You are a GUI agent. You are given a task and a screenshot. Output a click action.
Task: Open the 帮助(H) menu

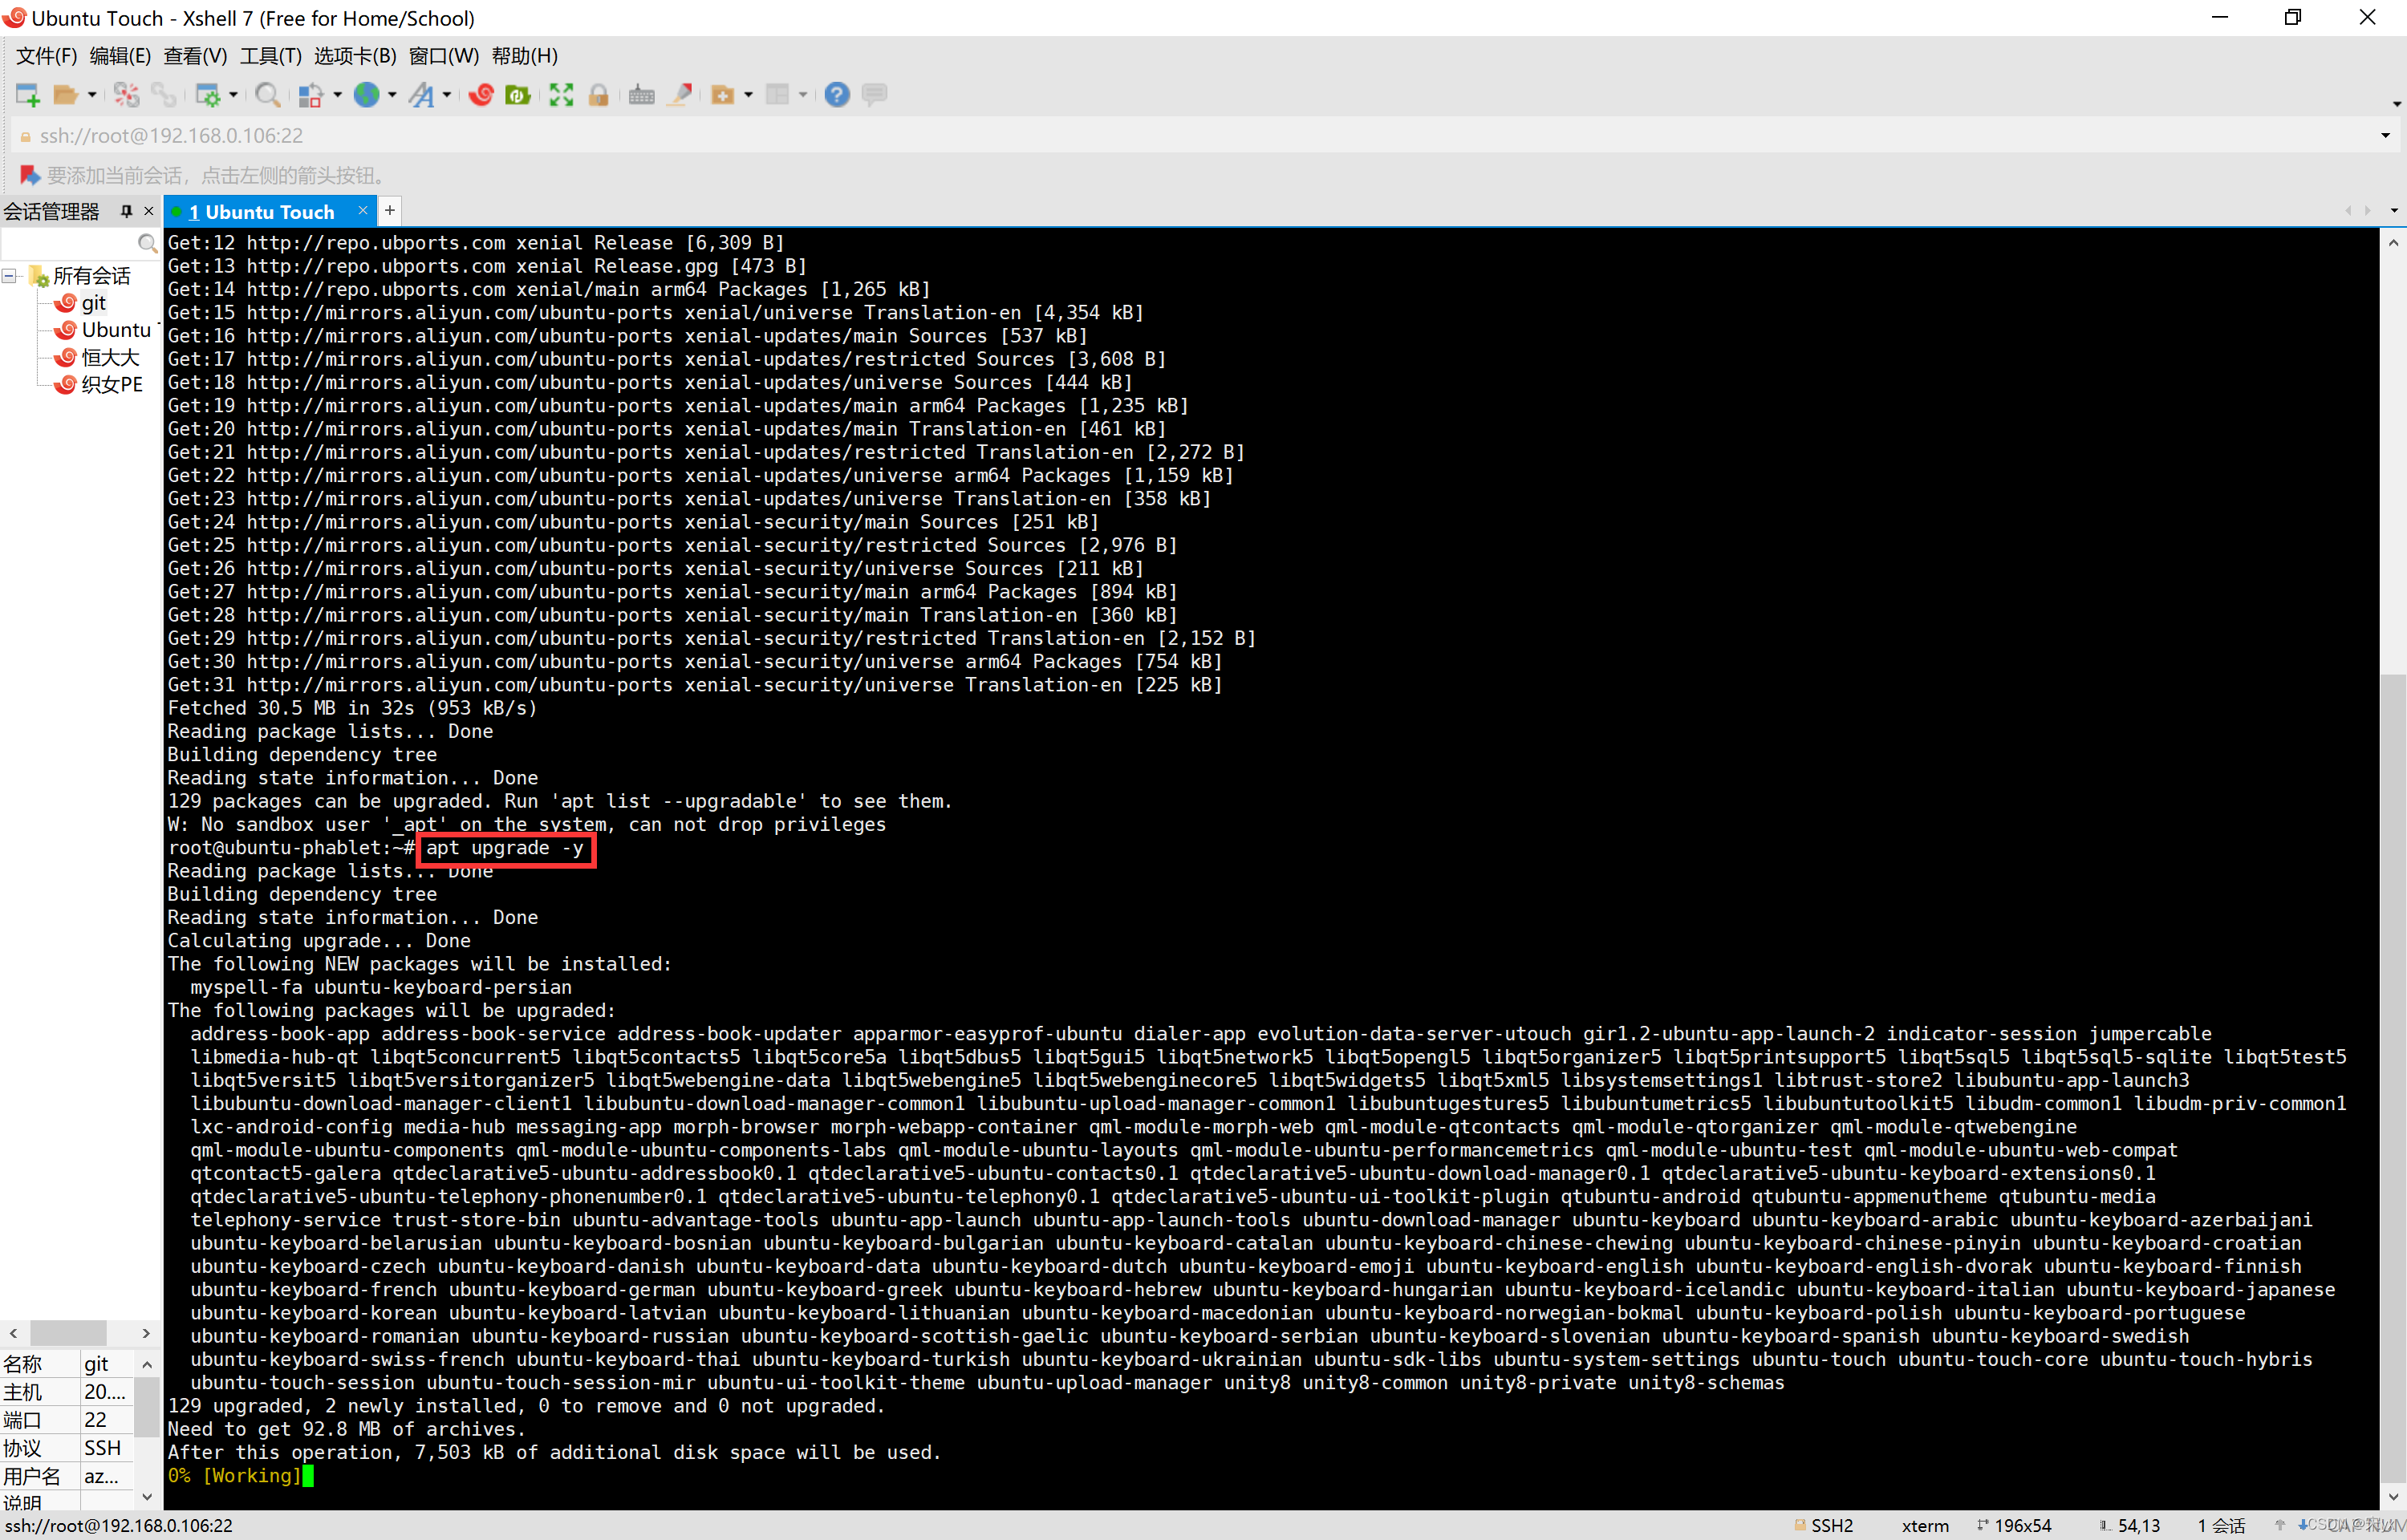pyautogui.click(x=525, y=56)
